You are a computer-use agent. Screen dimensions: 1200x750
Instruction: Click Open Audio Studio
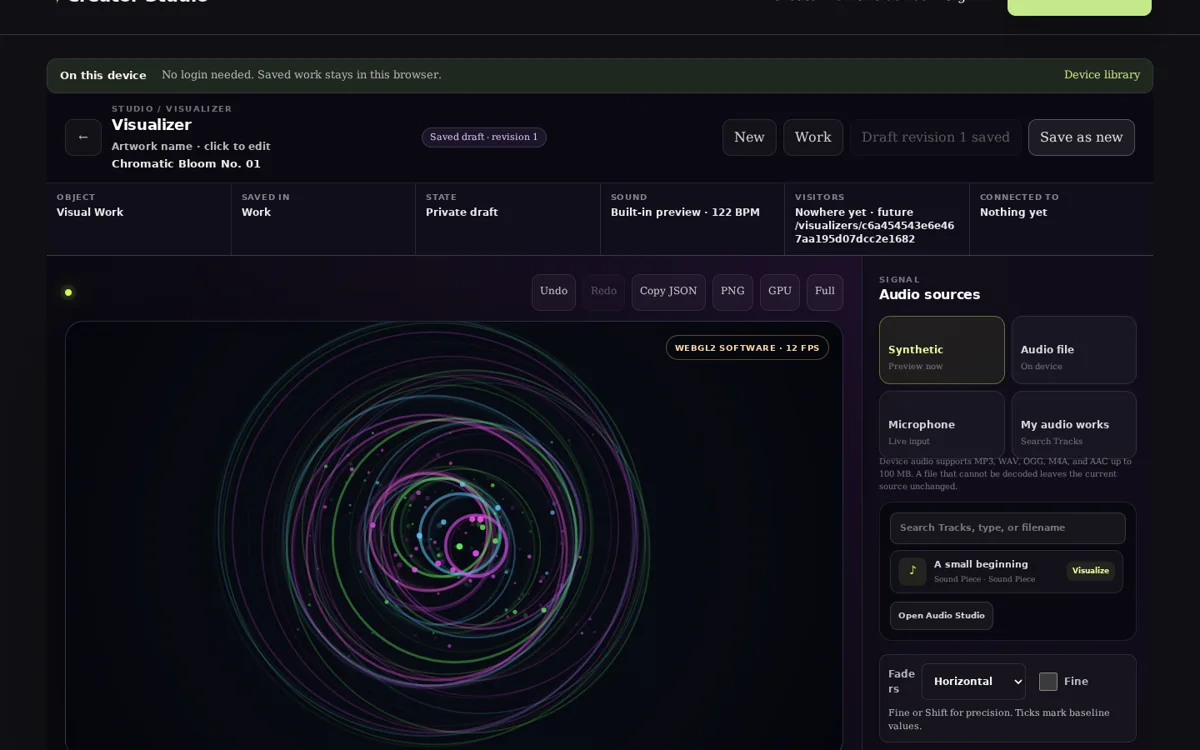941,616
